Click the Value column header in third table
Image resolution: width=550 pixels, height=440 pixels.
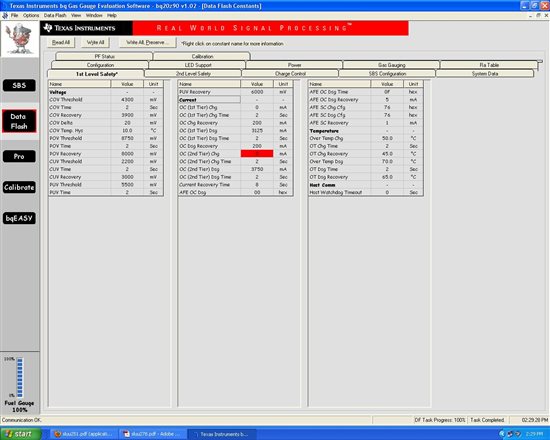[x=387, y=84]
